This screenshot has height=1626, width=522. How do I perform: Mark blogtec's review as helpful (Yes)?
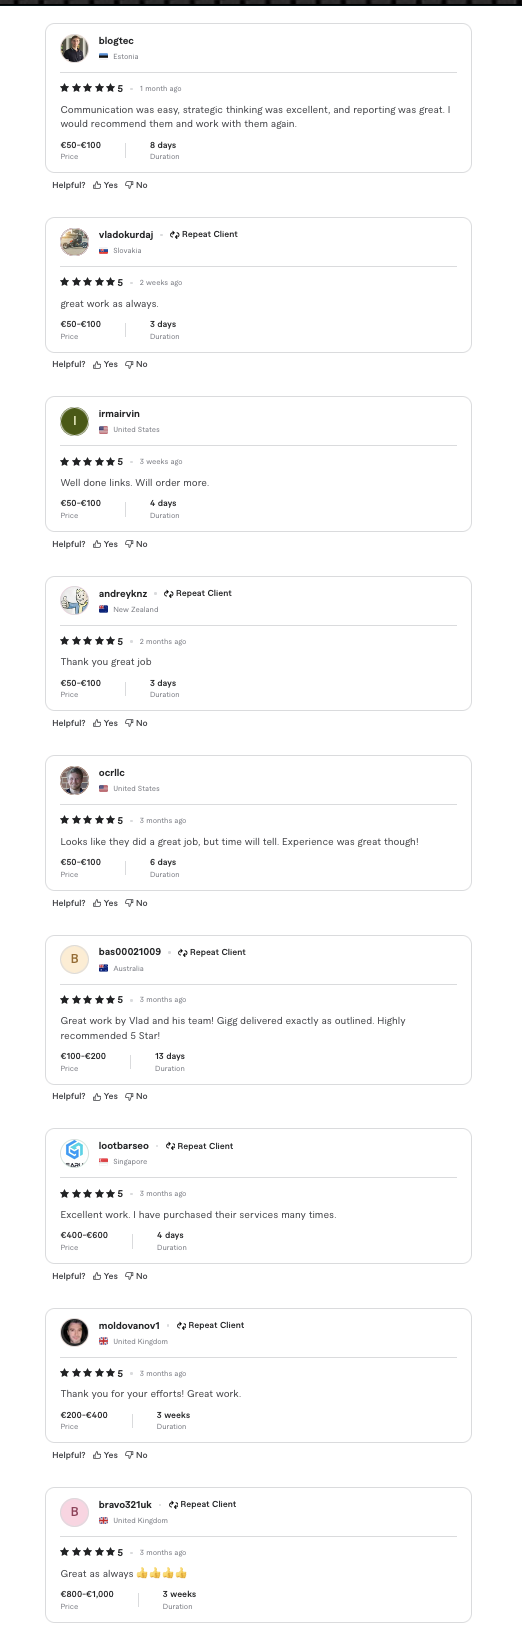pos(105,185)
